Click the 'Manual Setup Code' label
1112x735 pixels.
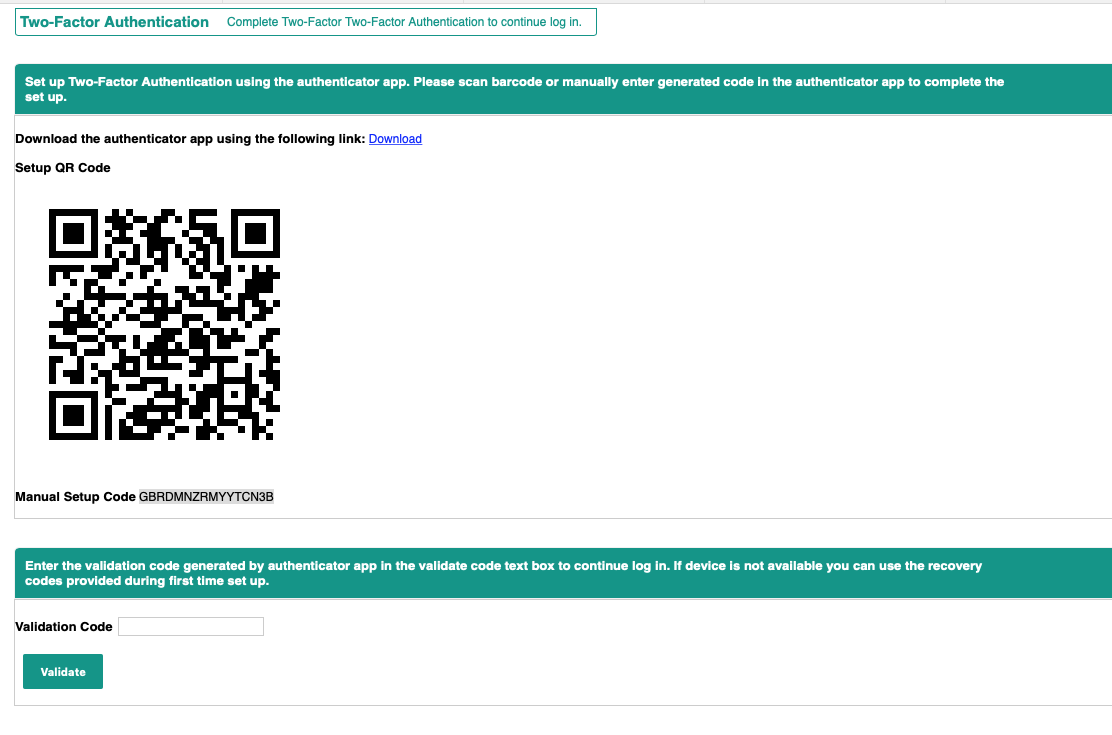click(x=75, y=497)
